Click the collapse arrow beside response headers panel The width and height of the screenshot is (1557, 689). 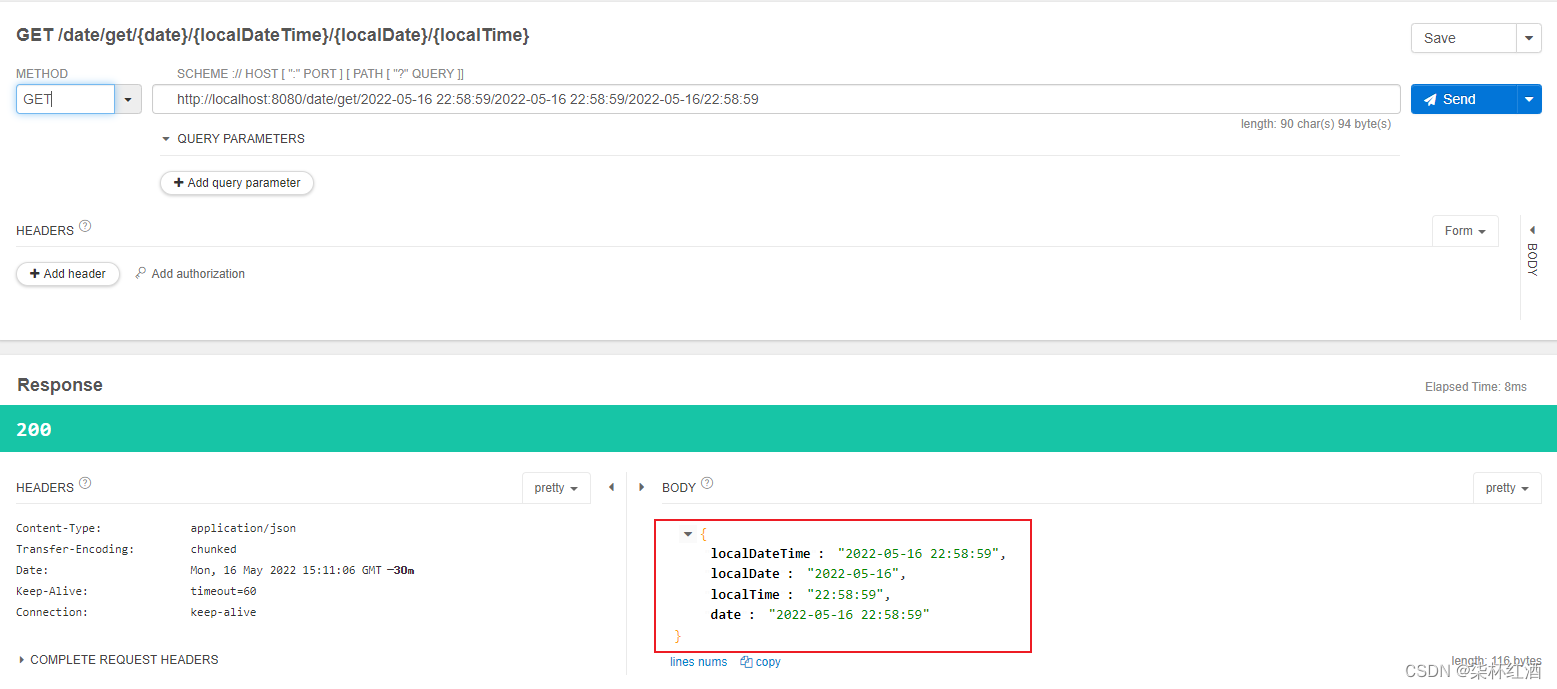click(611, 487)
